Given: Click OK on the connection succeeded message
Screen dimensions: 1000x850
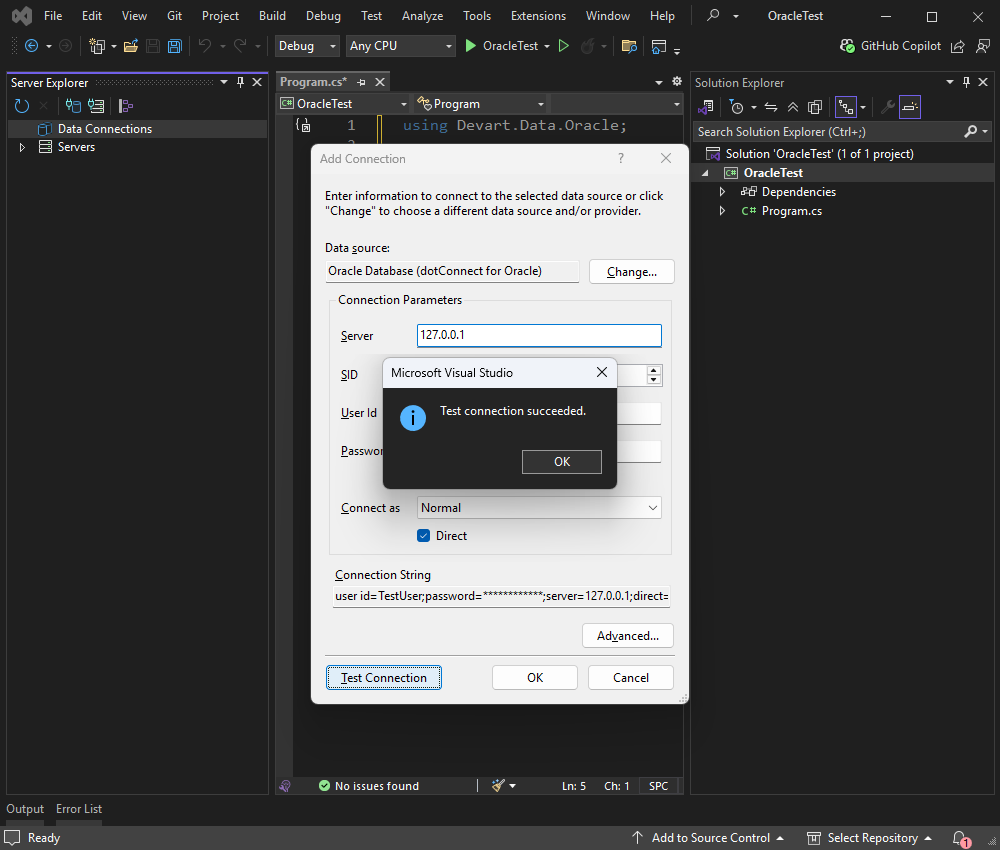Looking at the screenshot, I should click(x=561, y=461).
